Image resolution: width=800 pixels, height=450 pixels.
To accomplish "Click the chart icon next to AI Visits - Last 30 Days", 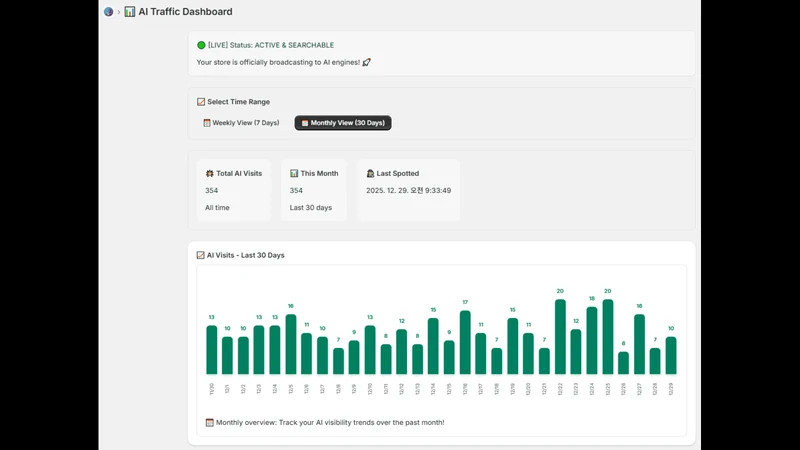I will [201, 255].
